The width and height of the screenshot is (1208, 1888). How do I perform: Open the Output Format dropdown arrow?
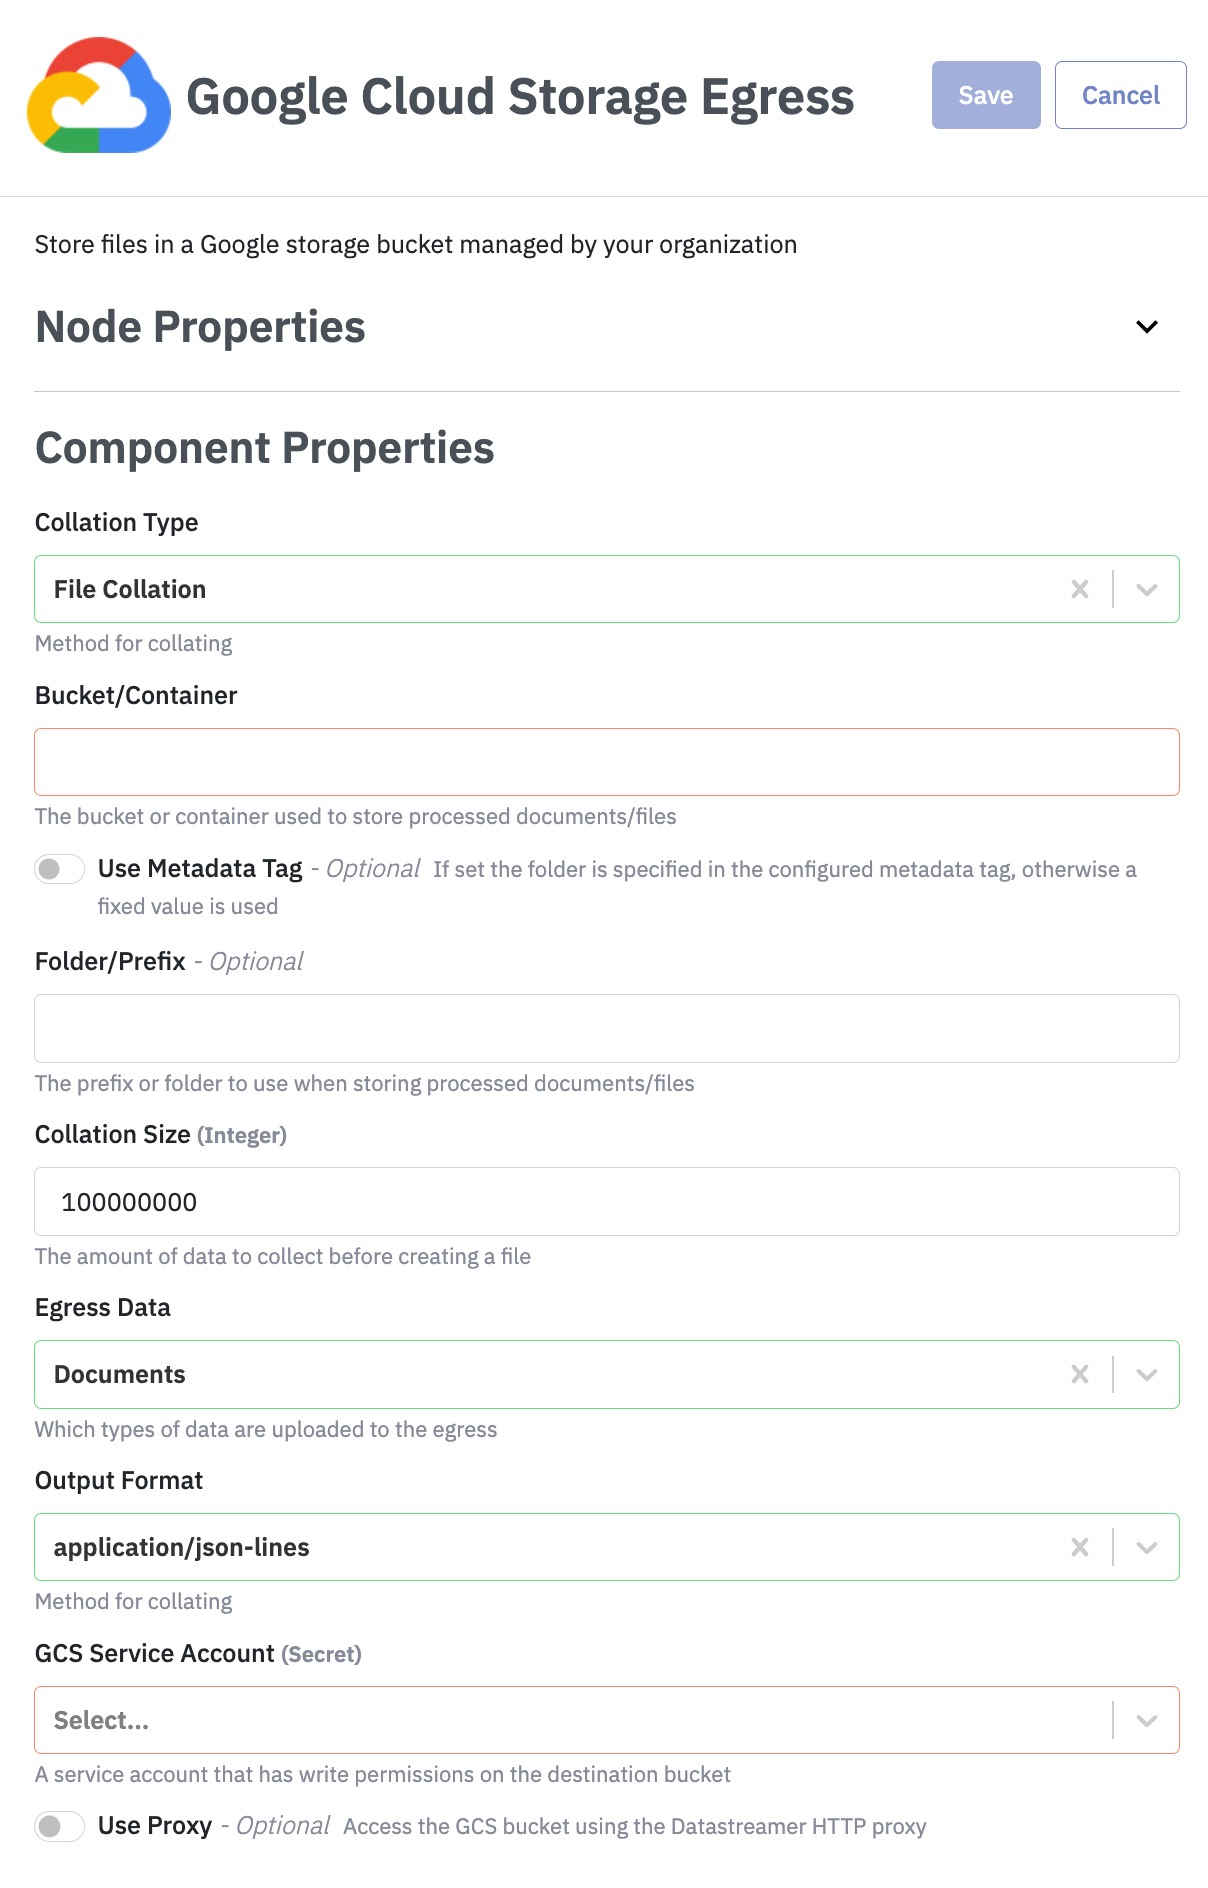(x=1147, y=1547)
